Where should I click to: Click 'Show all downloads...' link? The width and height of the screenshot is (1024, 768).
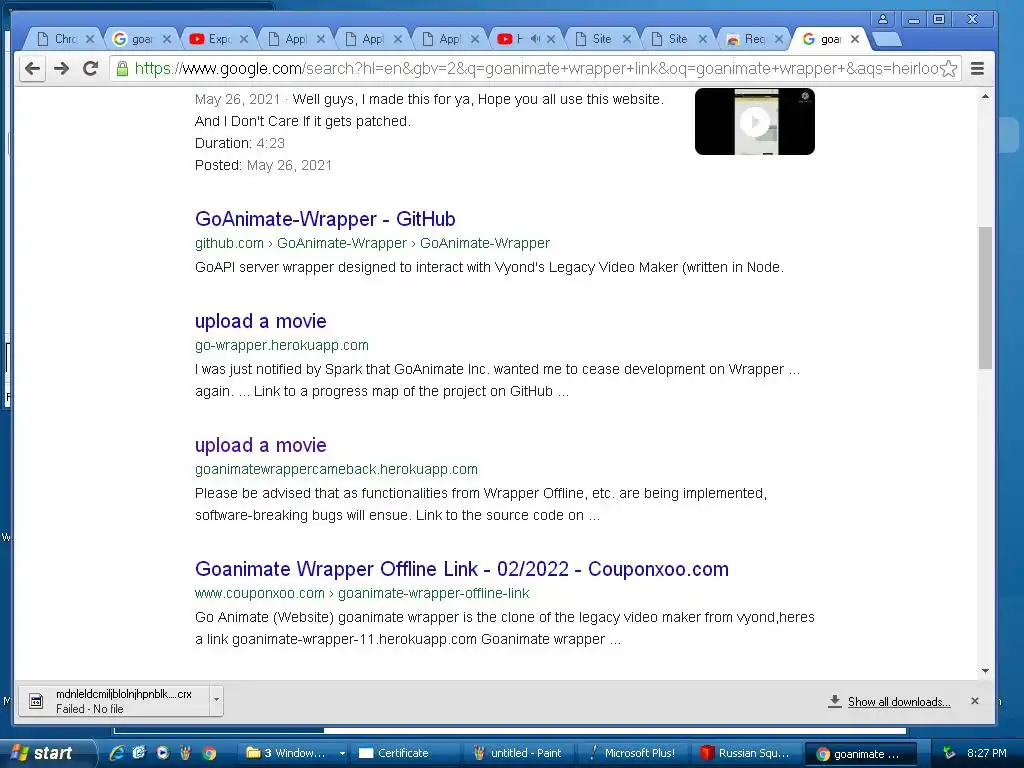tap(899, 702)
